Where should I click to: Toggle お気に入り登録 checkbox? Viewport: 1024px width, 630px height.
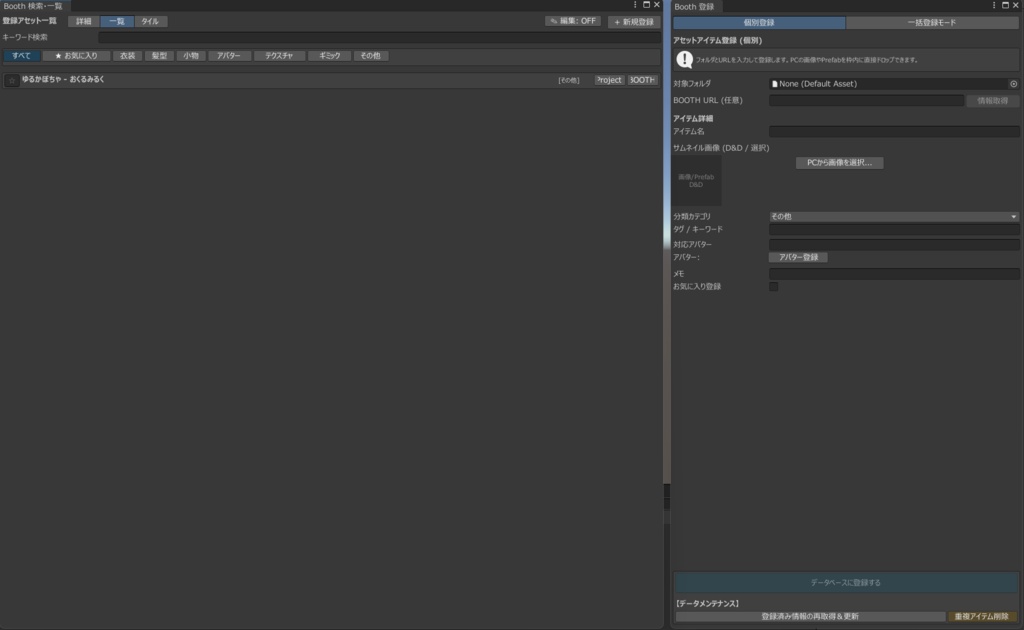point(773,287)
